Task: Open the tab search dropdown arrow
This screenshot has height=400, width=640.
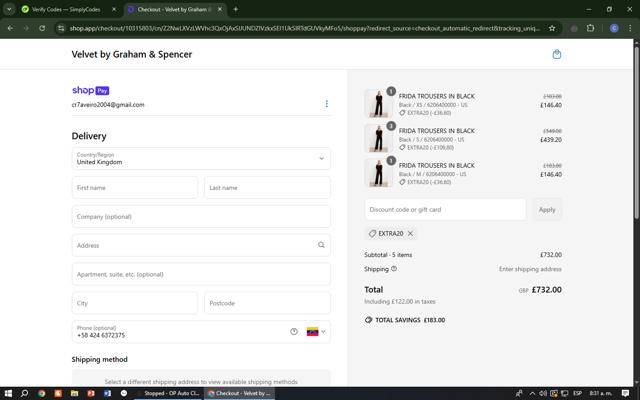Action: tap(9, 9)
